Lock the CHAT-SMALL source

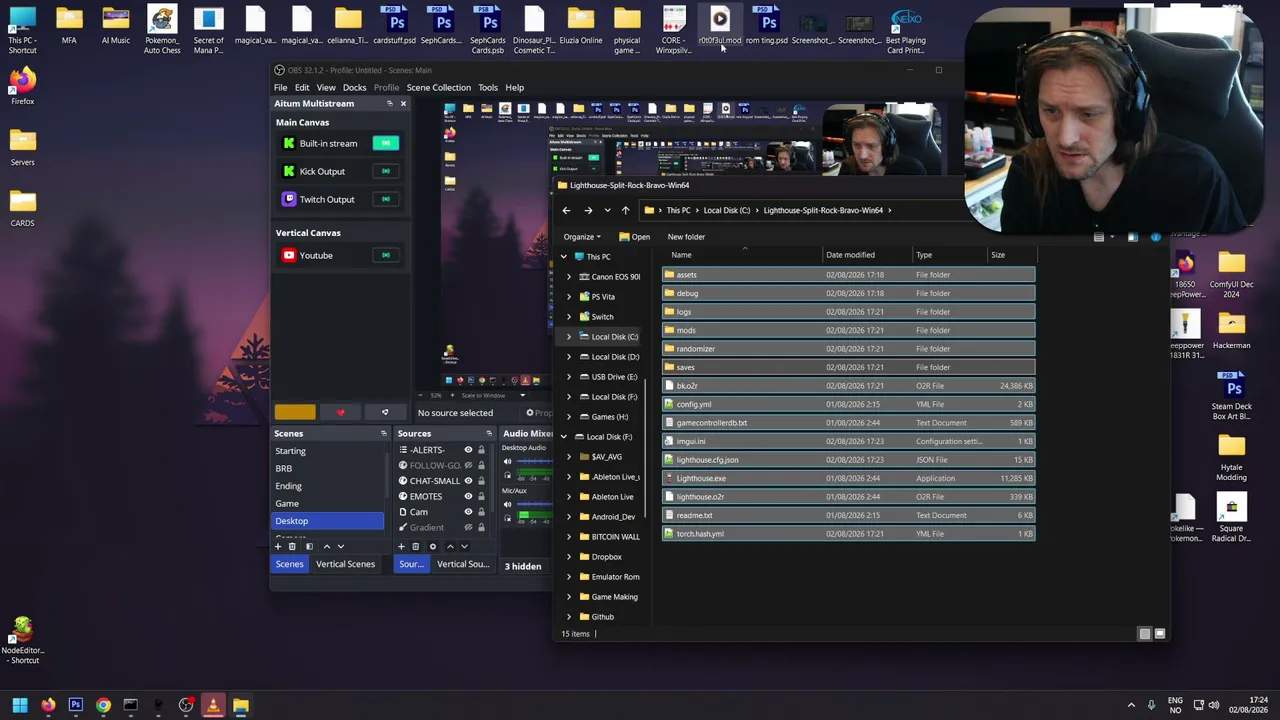point(481,481)
